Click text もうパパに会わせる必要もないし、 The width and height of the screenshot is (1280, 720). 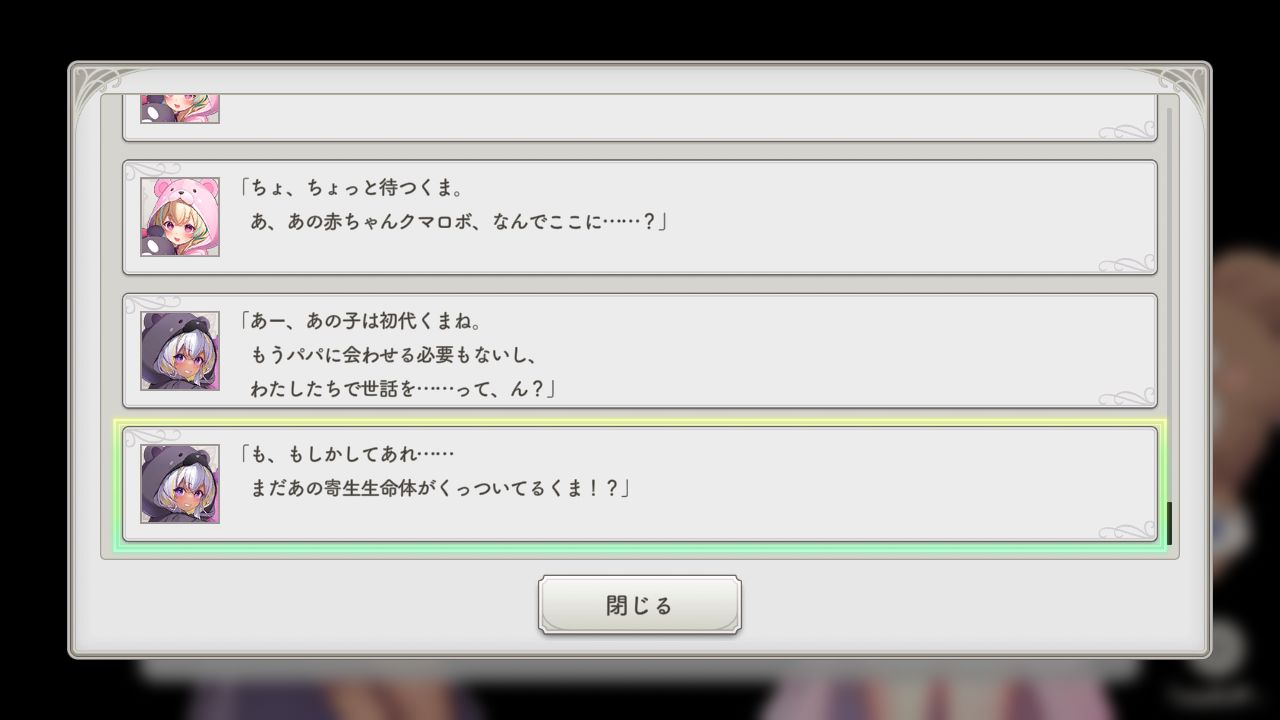[395, 355]
